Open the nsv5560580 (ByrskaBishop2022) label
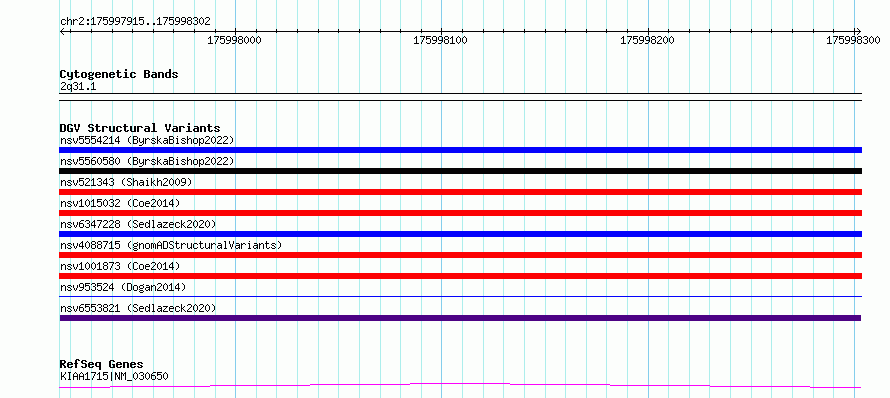The image size is (890, 398). [146, 161]
